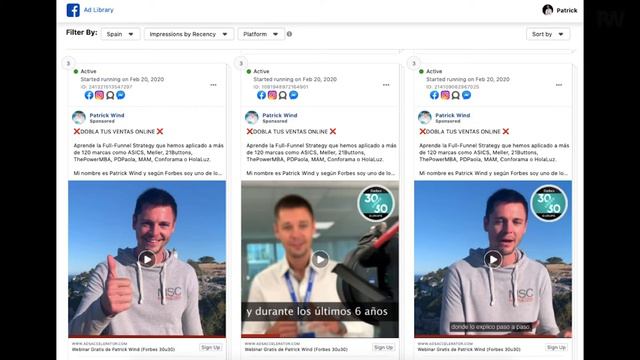The width and height of the screenshot is (640, 360).
Task: Click Audience Network icon on the 'donde lo explico' ad
Action: pyautogui.click(x=456, y=95)
